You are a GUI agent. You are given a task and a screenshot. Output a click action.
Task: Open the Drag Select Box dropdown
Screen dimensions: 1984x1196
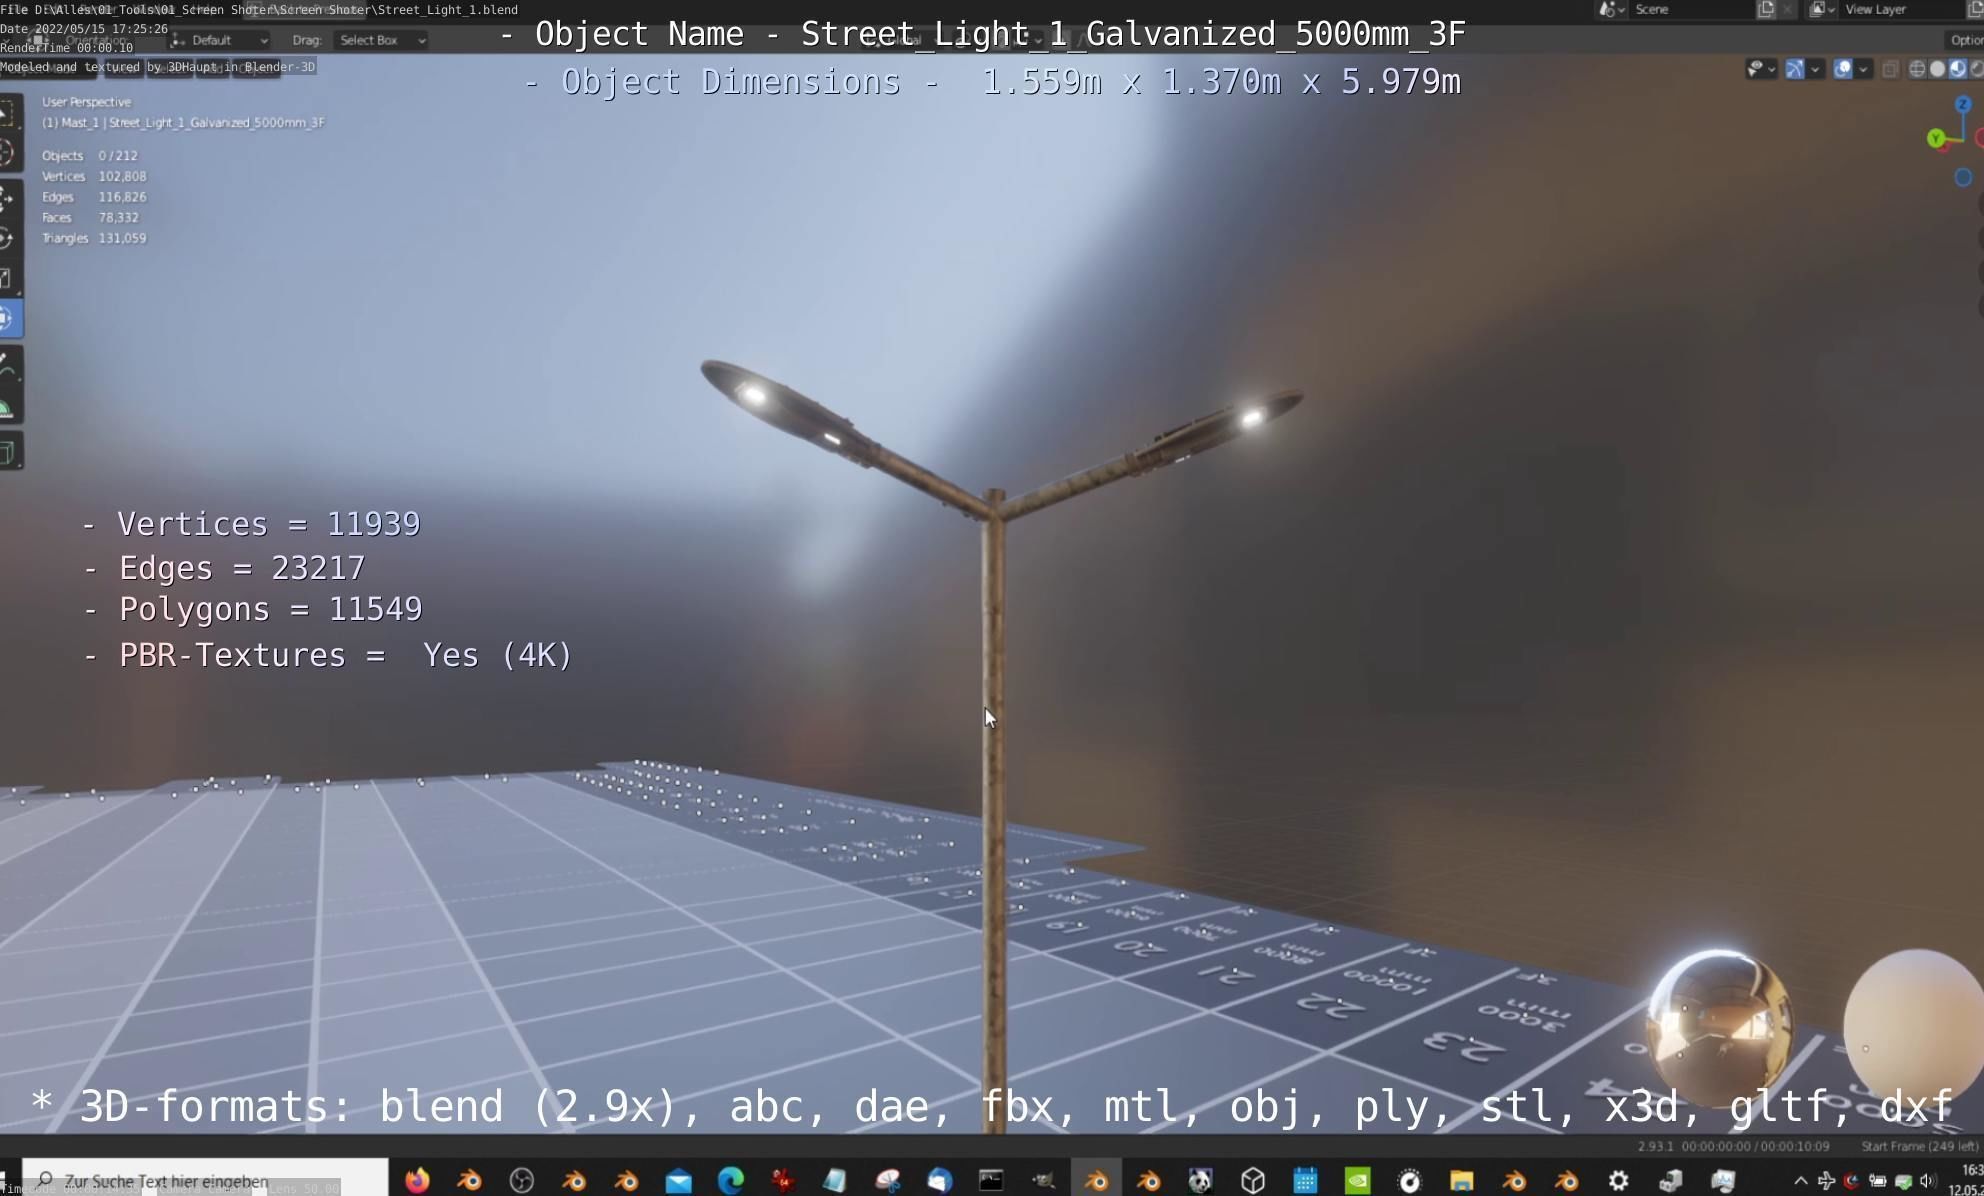[x=381, y=40]
